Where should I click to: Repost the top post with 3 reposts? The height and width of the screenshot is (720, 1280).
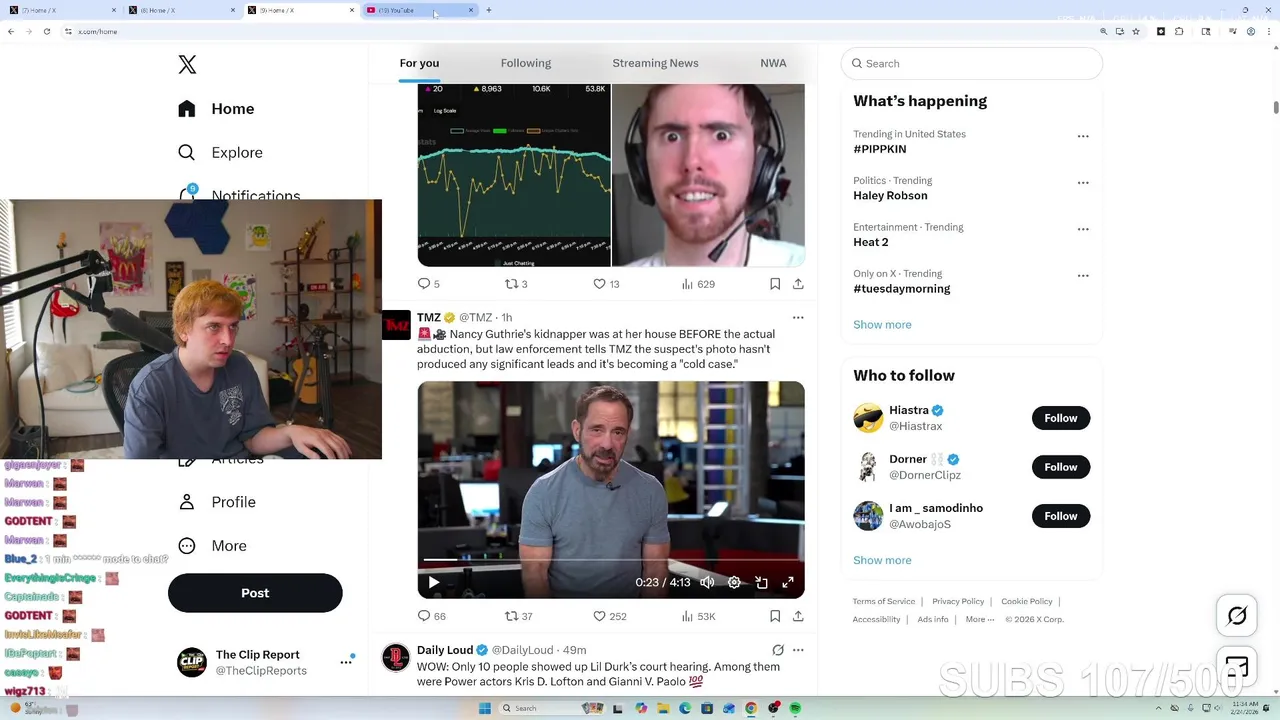(x=516, y=284)
